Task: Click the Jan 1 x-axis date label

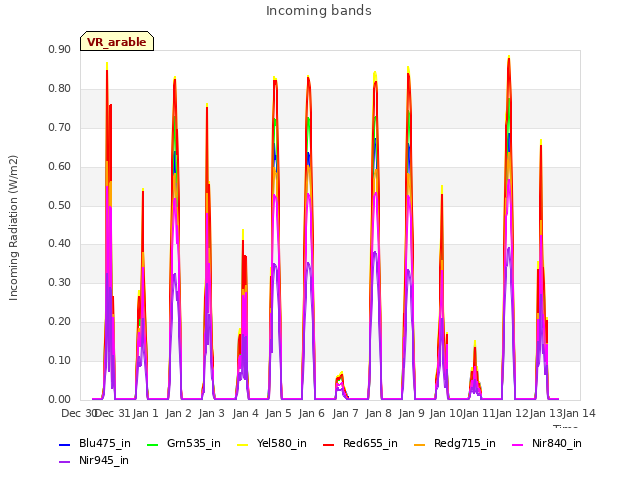Action: (145, 413)
